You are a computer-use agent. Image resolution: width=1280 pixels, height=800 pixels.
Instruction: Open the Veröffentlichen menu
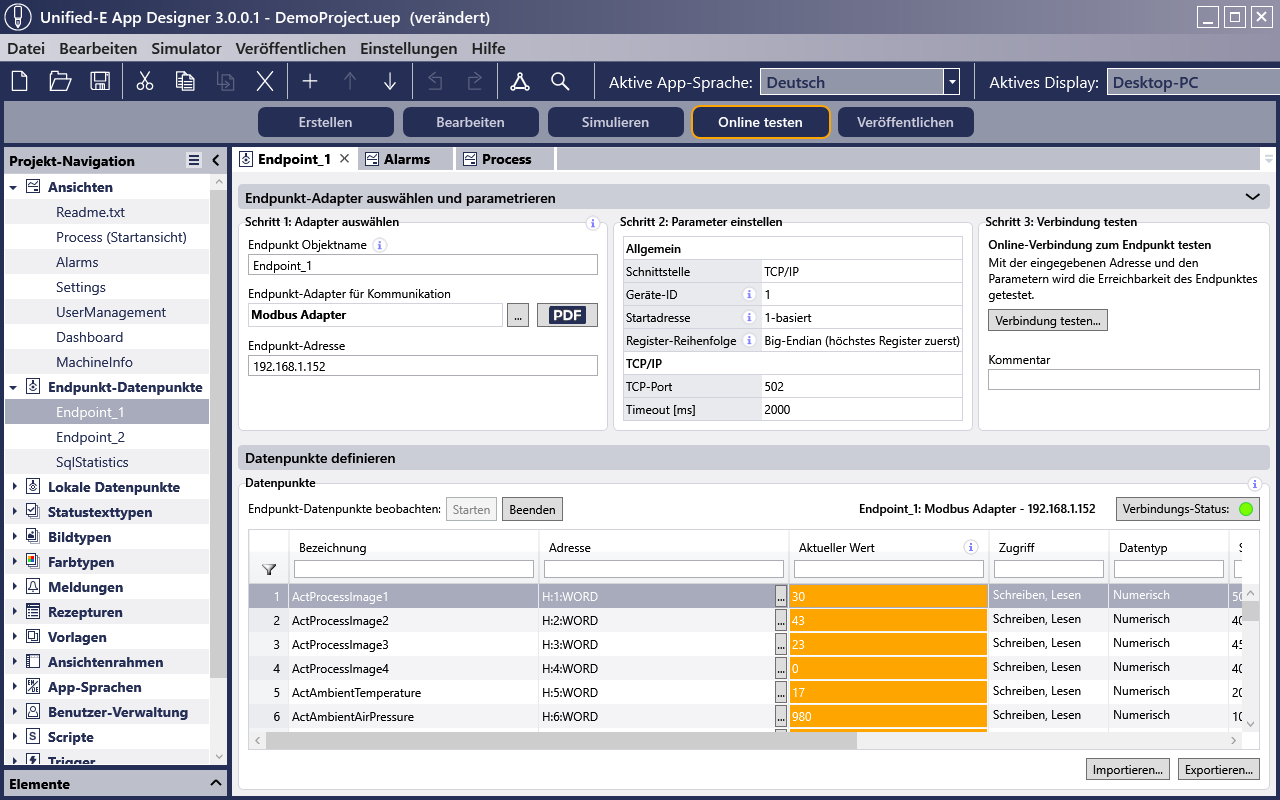click(x=291, y=48)
